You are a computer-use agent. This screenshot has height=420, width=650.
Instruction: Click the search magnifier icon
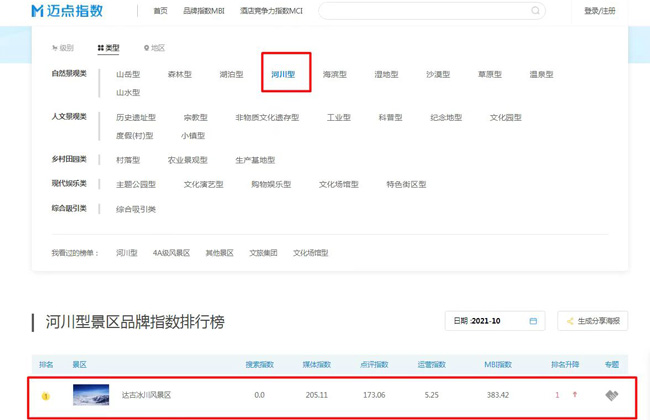536,11
